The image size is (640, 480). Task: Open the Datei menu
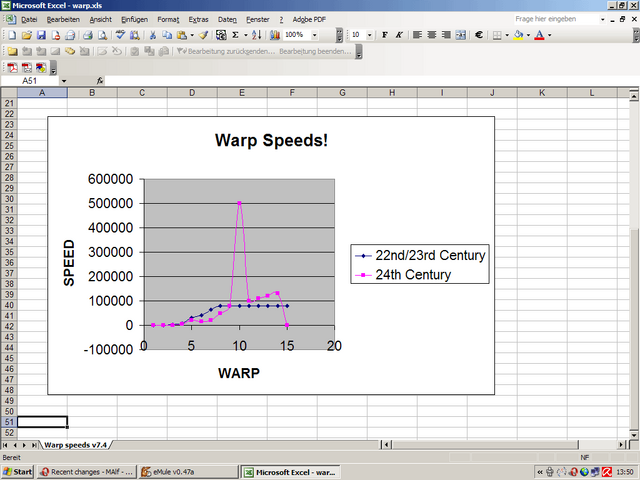[29, 19]
